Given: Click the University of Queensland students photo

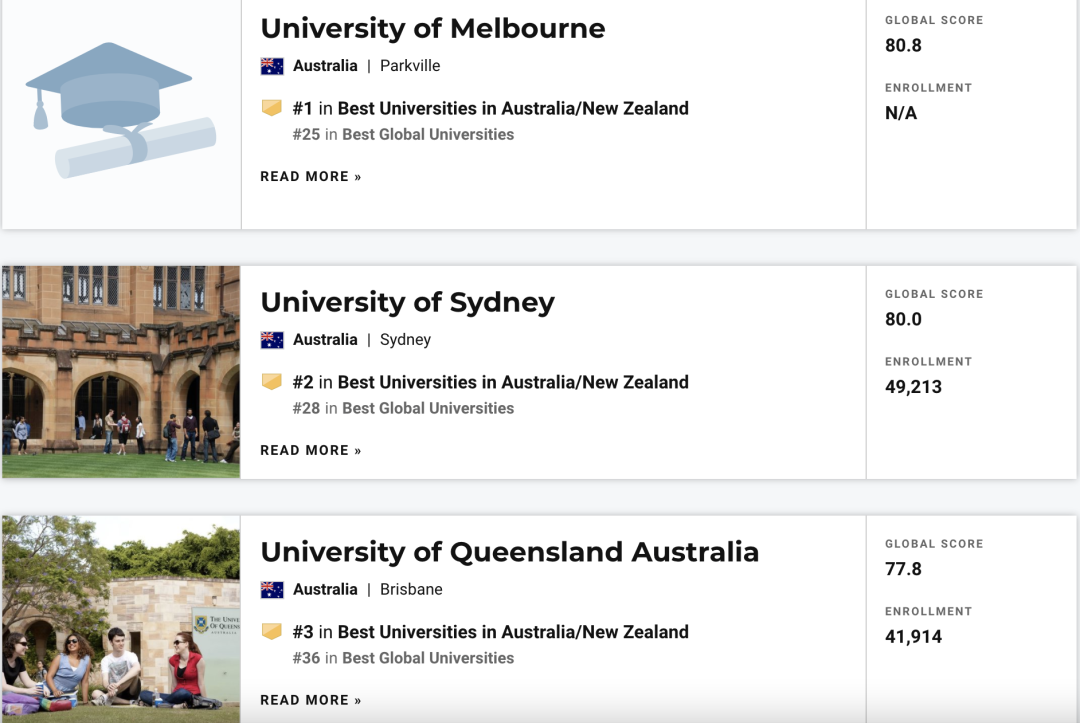Looking at the screenshot, I should tap(121, 619).
